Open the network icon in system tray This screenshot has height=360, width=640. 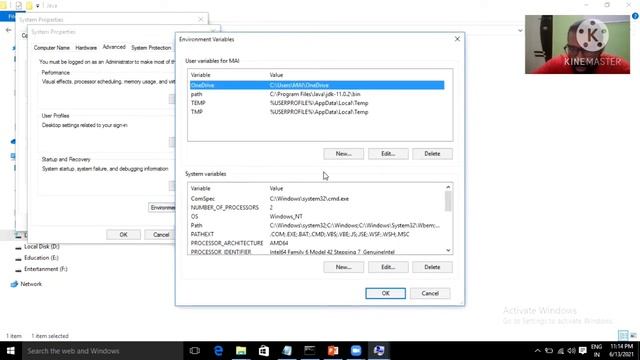tap(560, 351)
